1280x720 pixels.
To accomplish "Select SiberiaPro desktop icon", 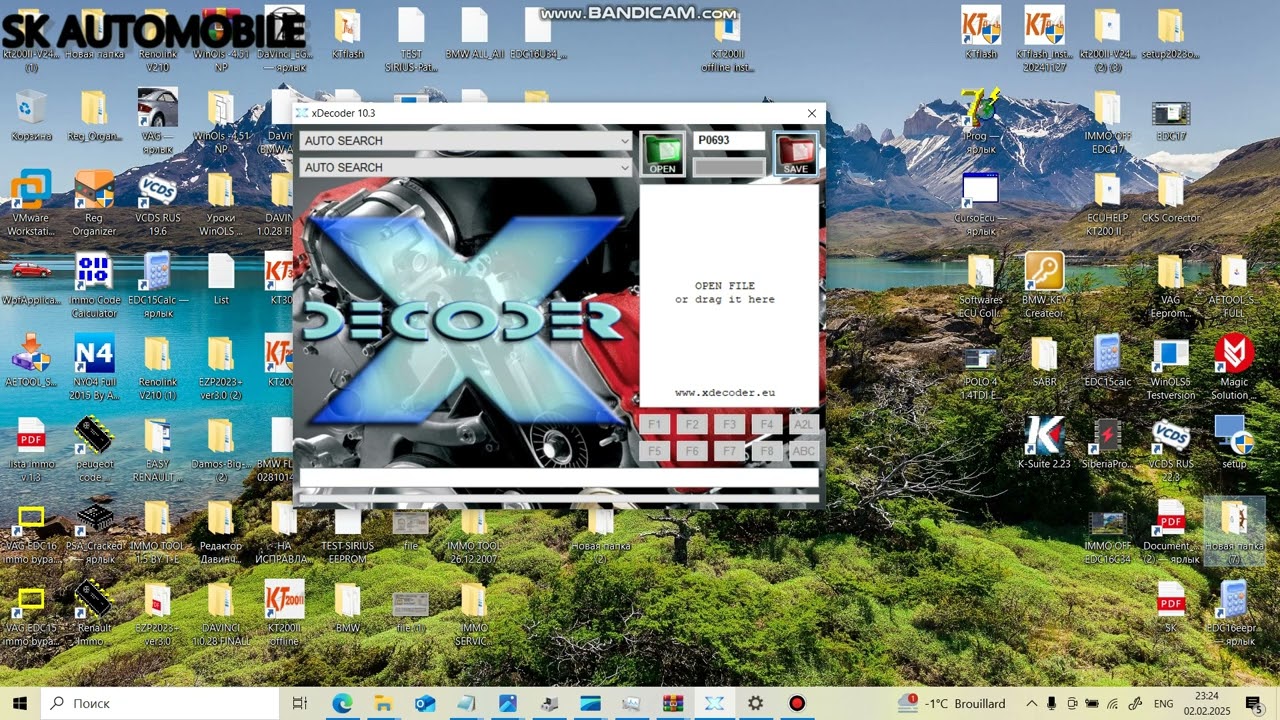I will [x=1106, y=444].
